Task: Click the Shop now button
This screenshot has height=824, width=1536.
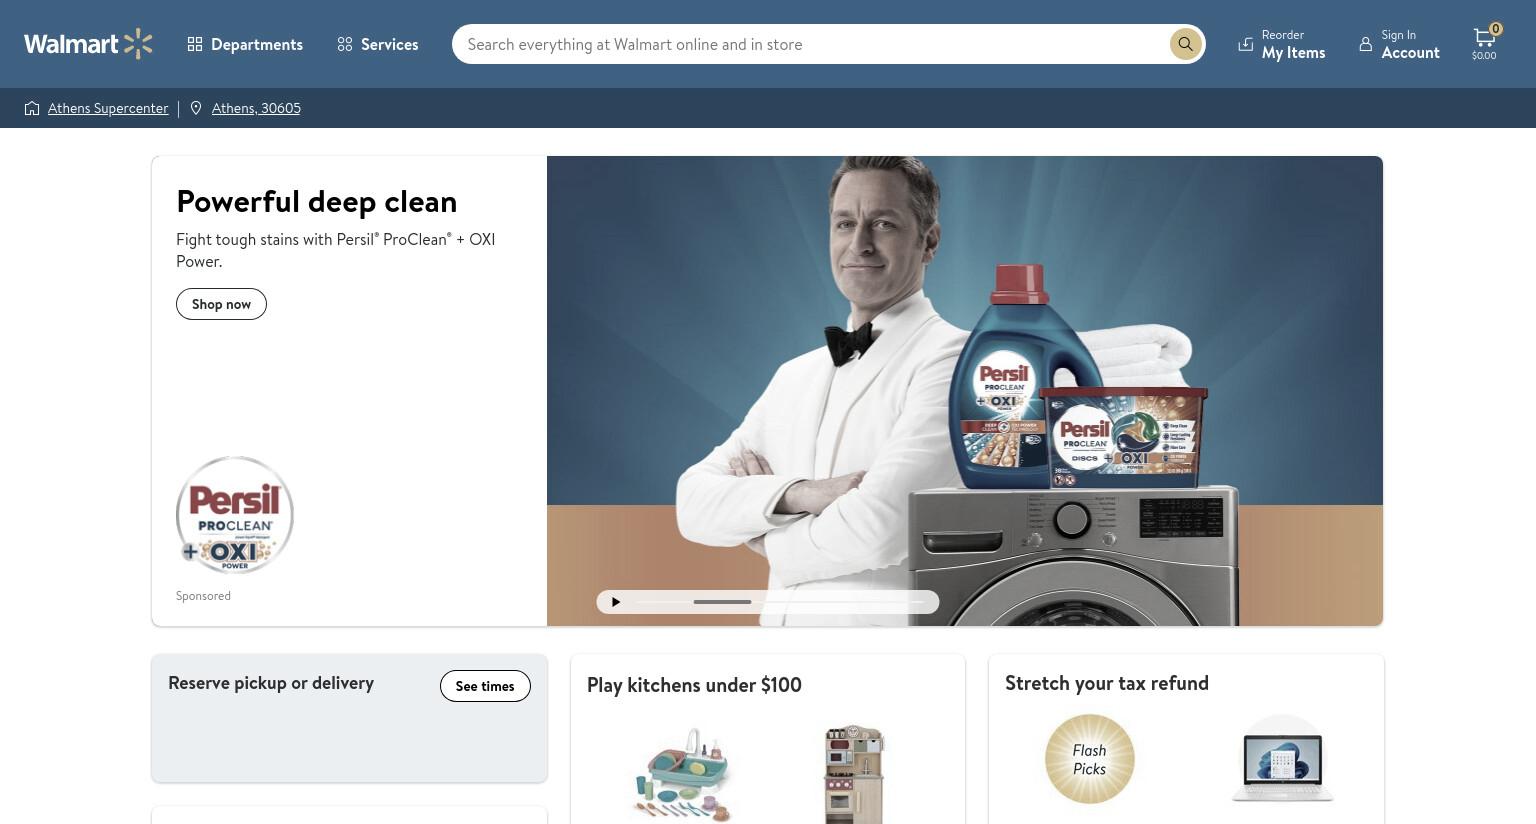Action: [221, 304]
